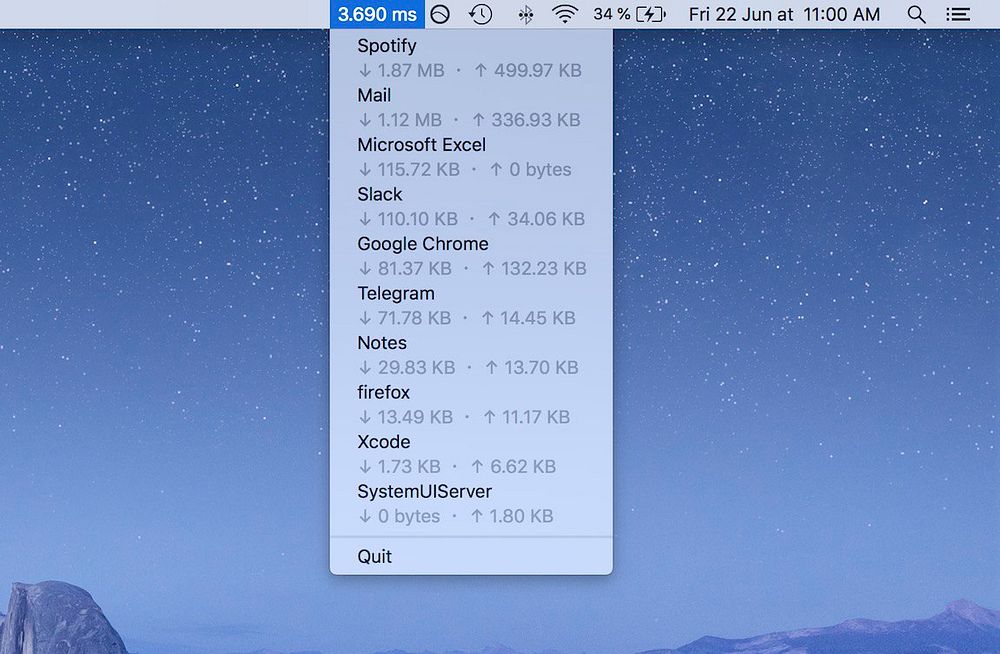Click the 34 % battery percentage text
Viewport: 1000px width, 654px height.
612,14
